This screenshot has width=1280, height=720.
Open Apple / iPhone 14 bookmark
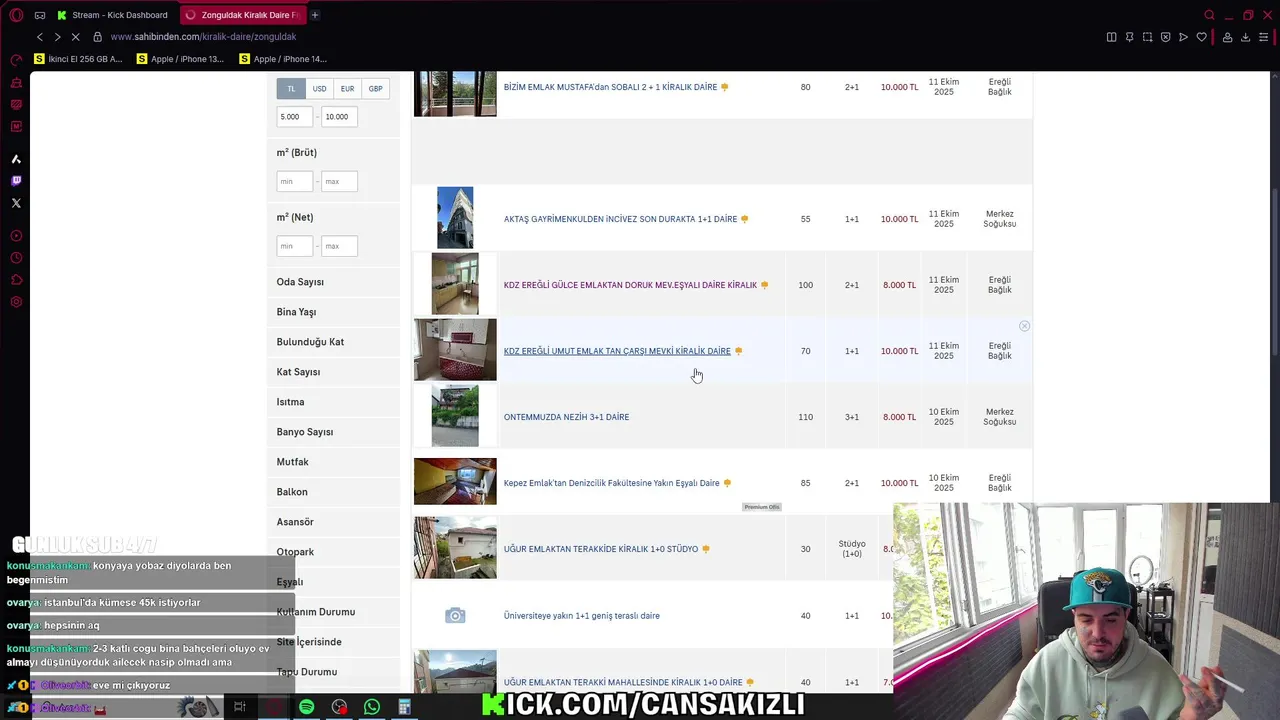tap(283, 59)
